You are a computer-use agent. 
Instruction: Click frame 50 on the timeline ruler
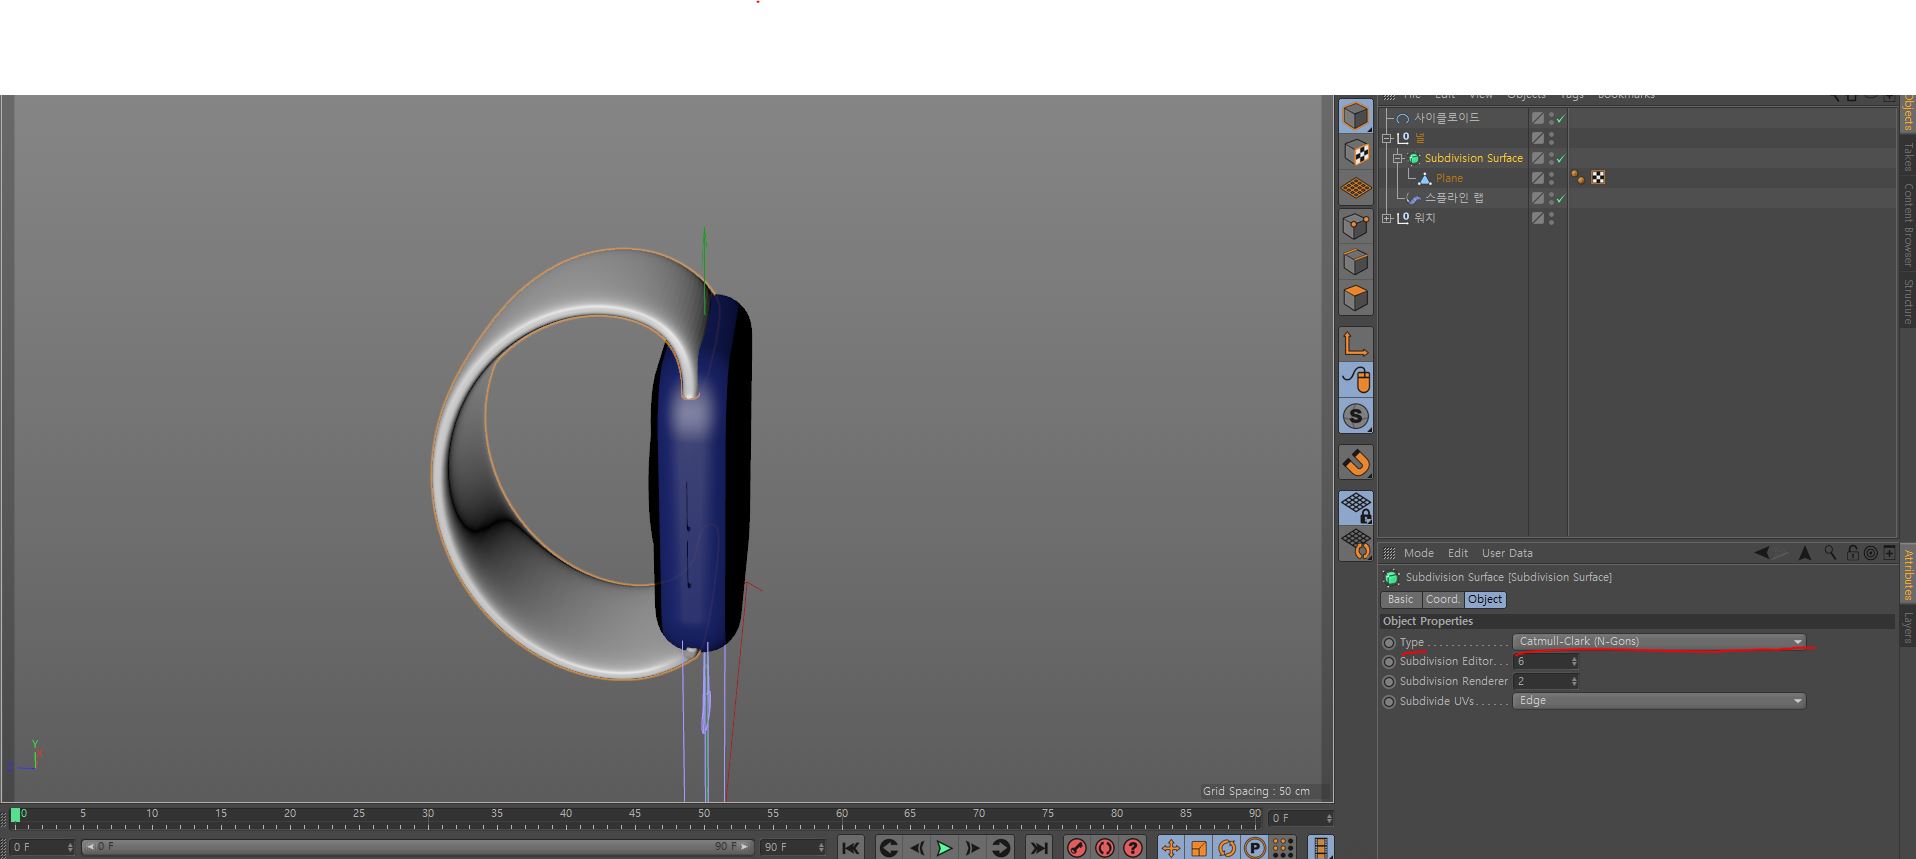tap(704, 814)
